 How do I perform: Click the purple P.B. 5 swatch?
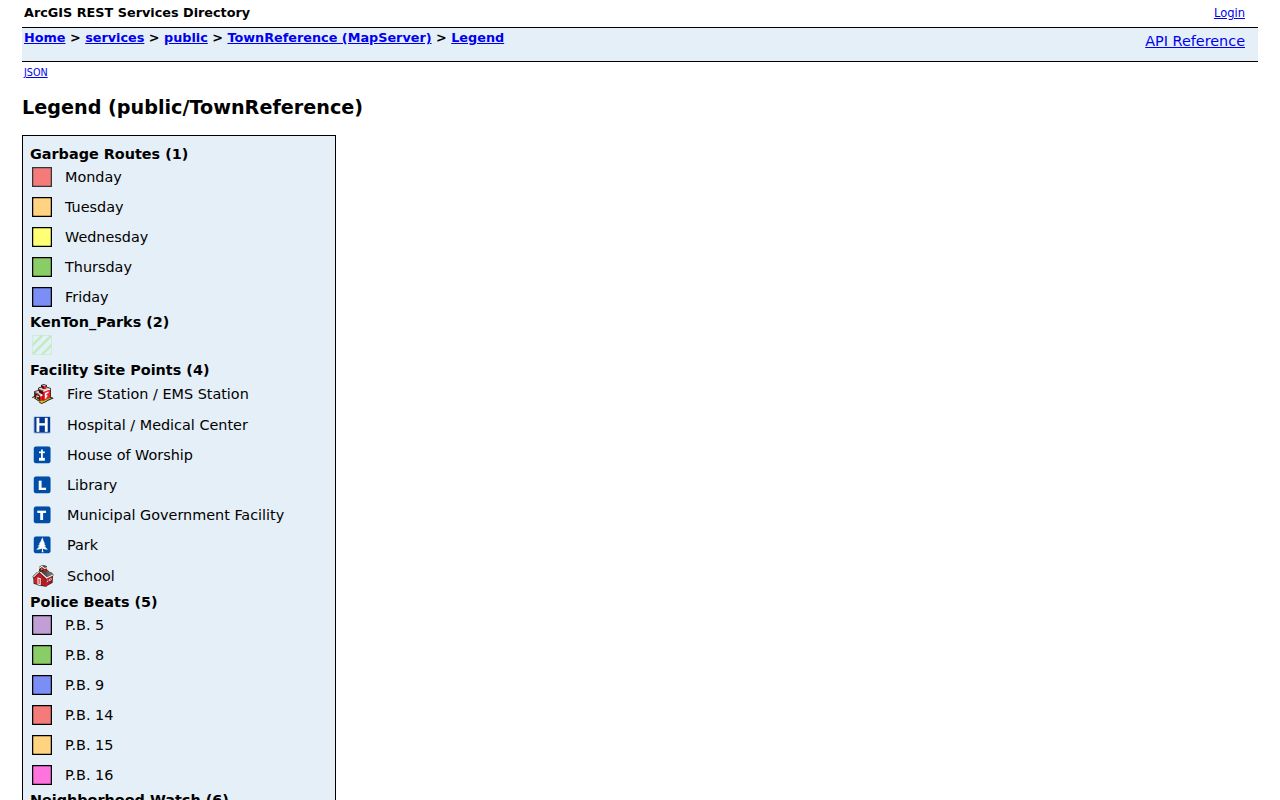(42, 625)
